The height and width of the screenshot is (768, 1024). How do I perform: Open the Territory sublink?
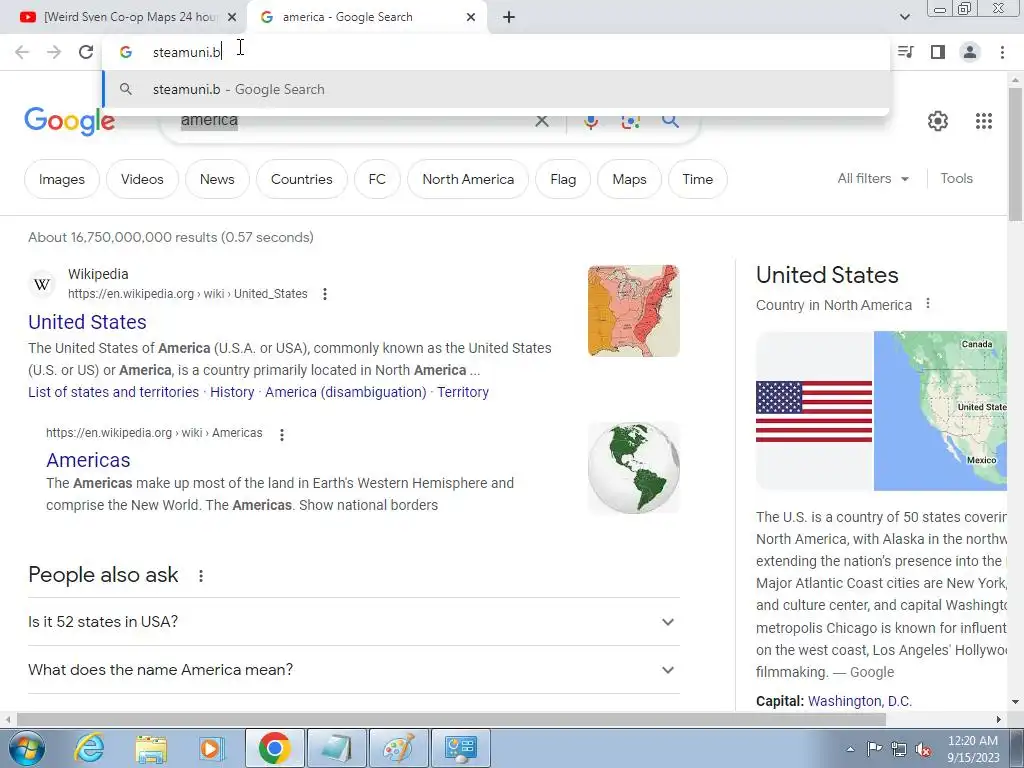pyautogui.click(x=463, y=392)
